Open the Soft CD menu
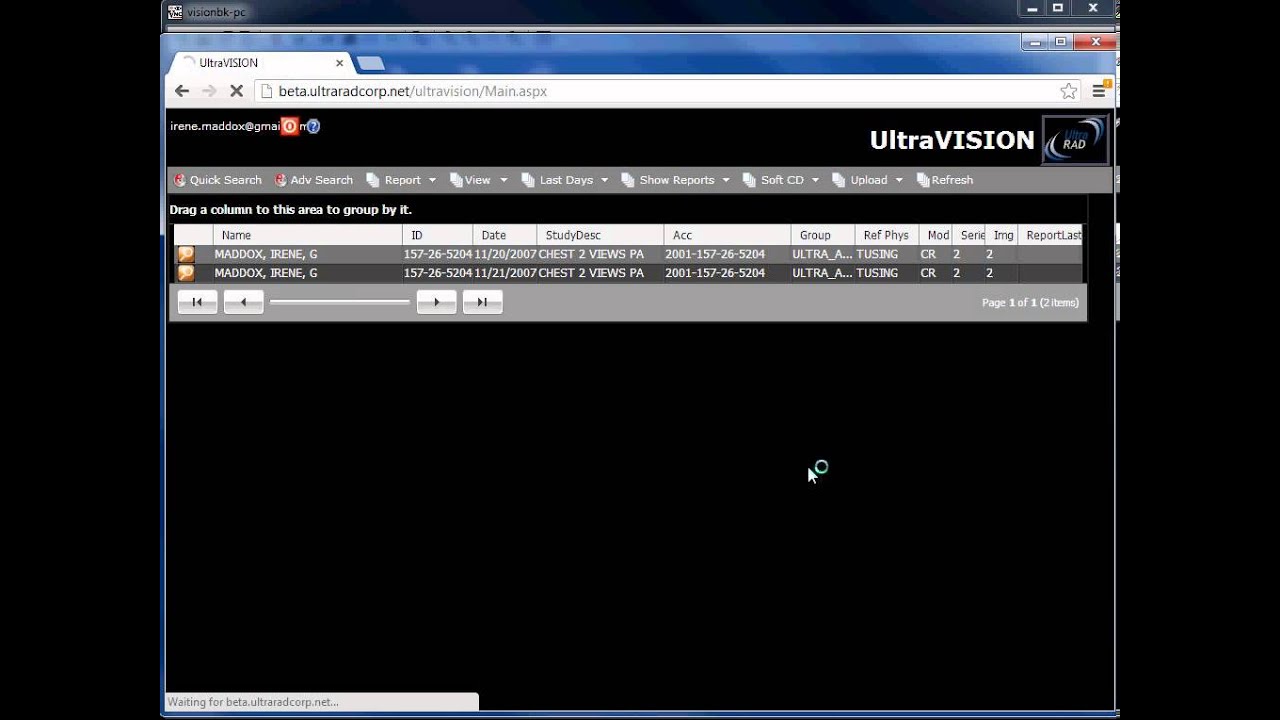 click(781, 180)
